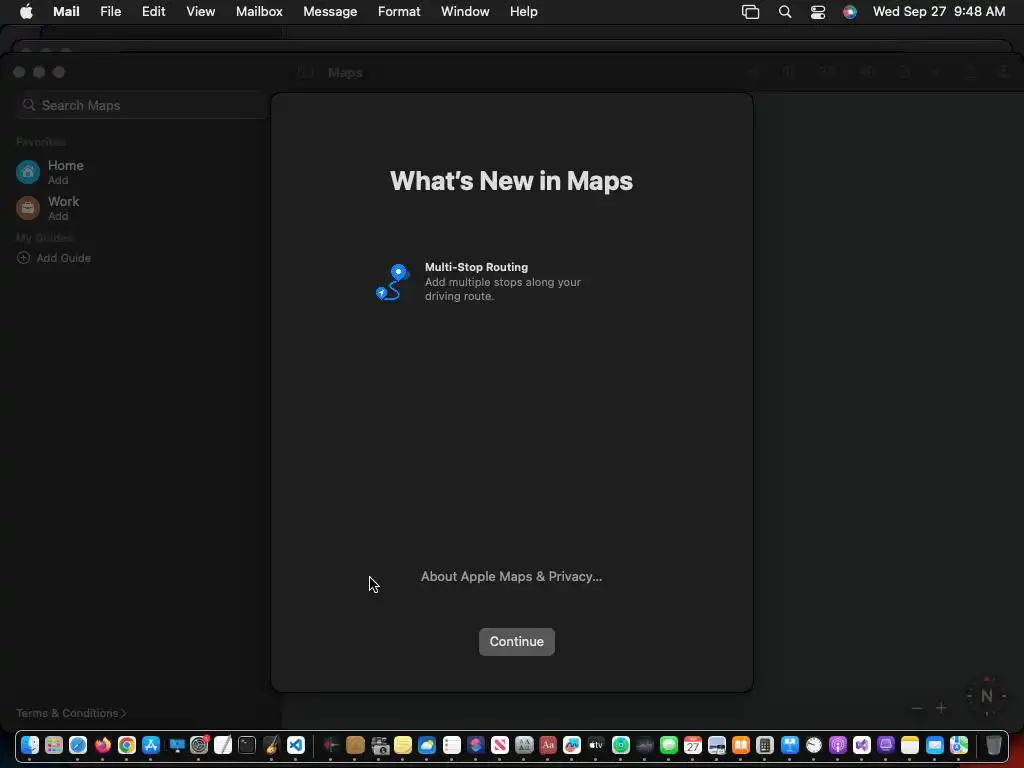The image size is (1024, 768).
Task: Open Terminal from the Dock
Action: tap(247, 745)
